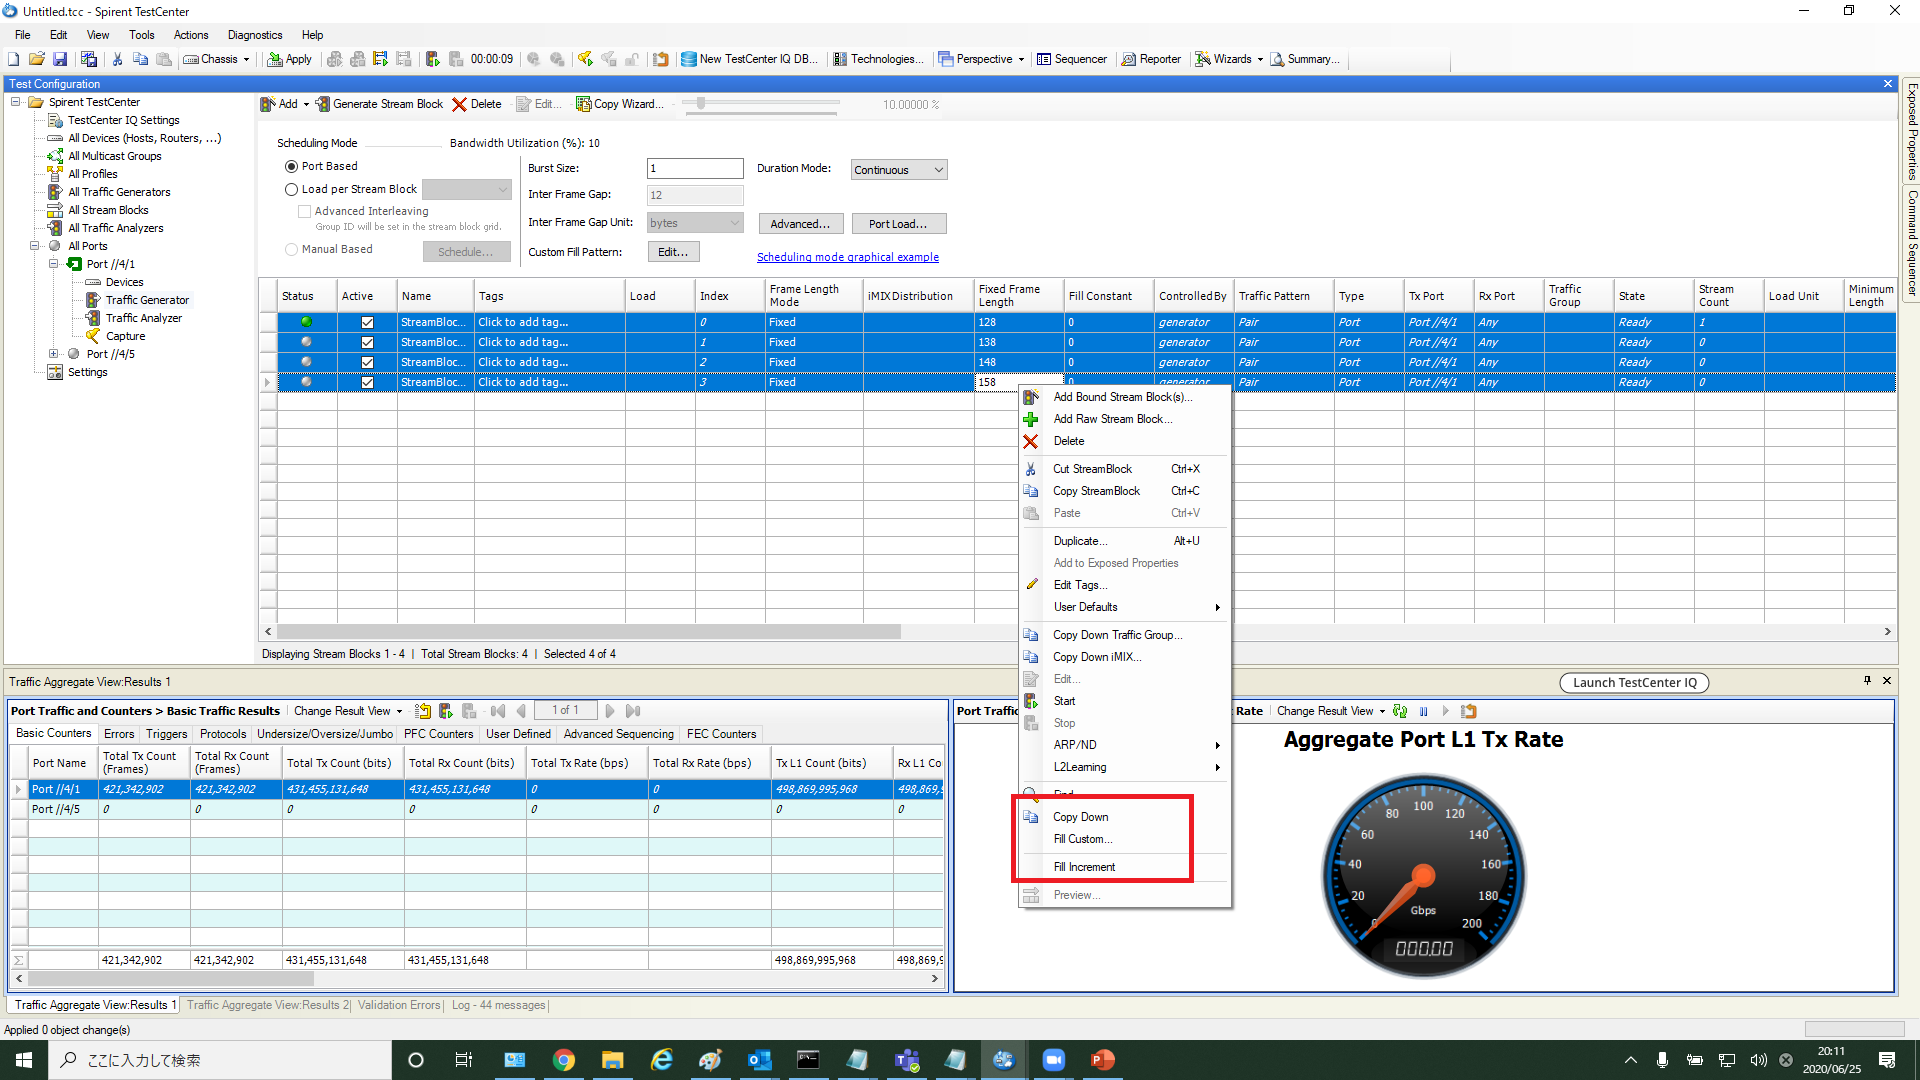The height and width of the screenshot is (1080, 1920).
Task: Click Generate Stream Block icon
Action: (323, 104)
